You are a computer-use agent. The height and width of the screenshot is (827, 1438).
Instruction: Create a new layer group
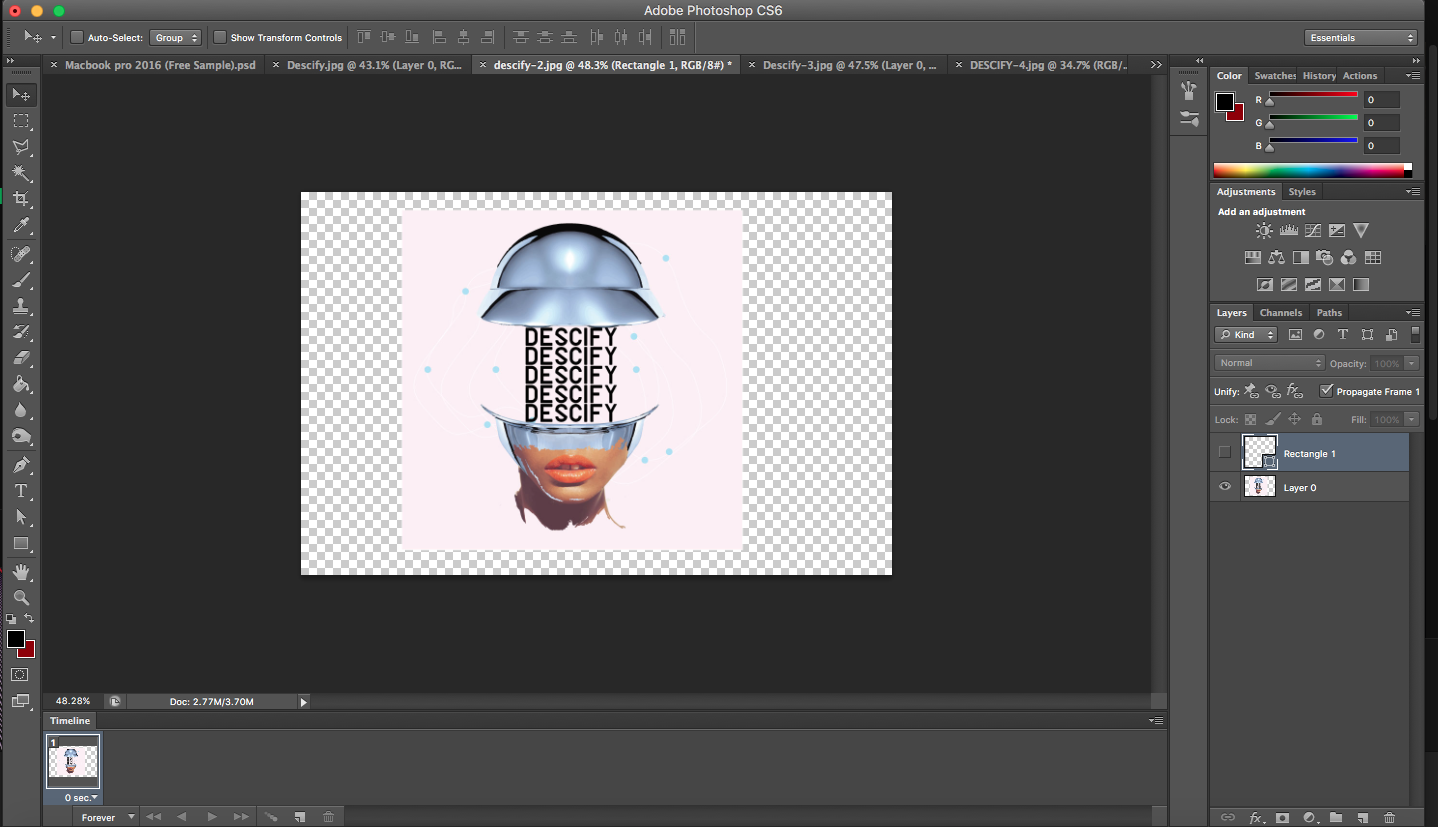[x=1335, y=817]
